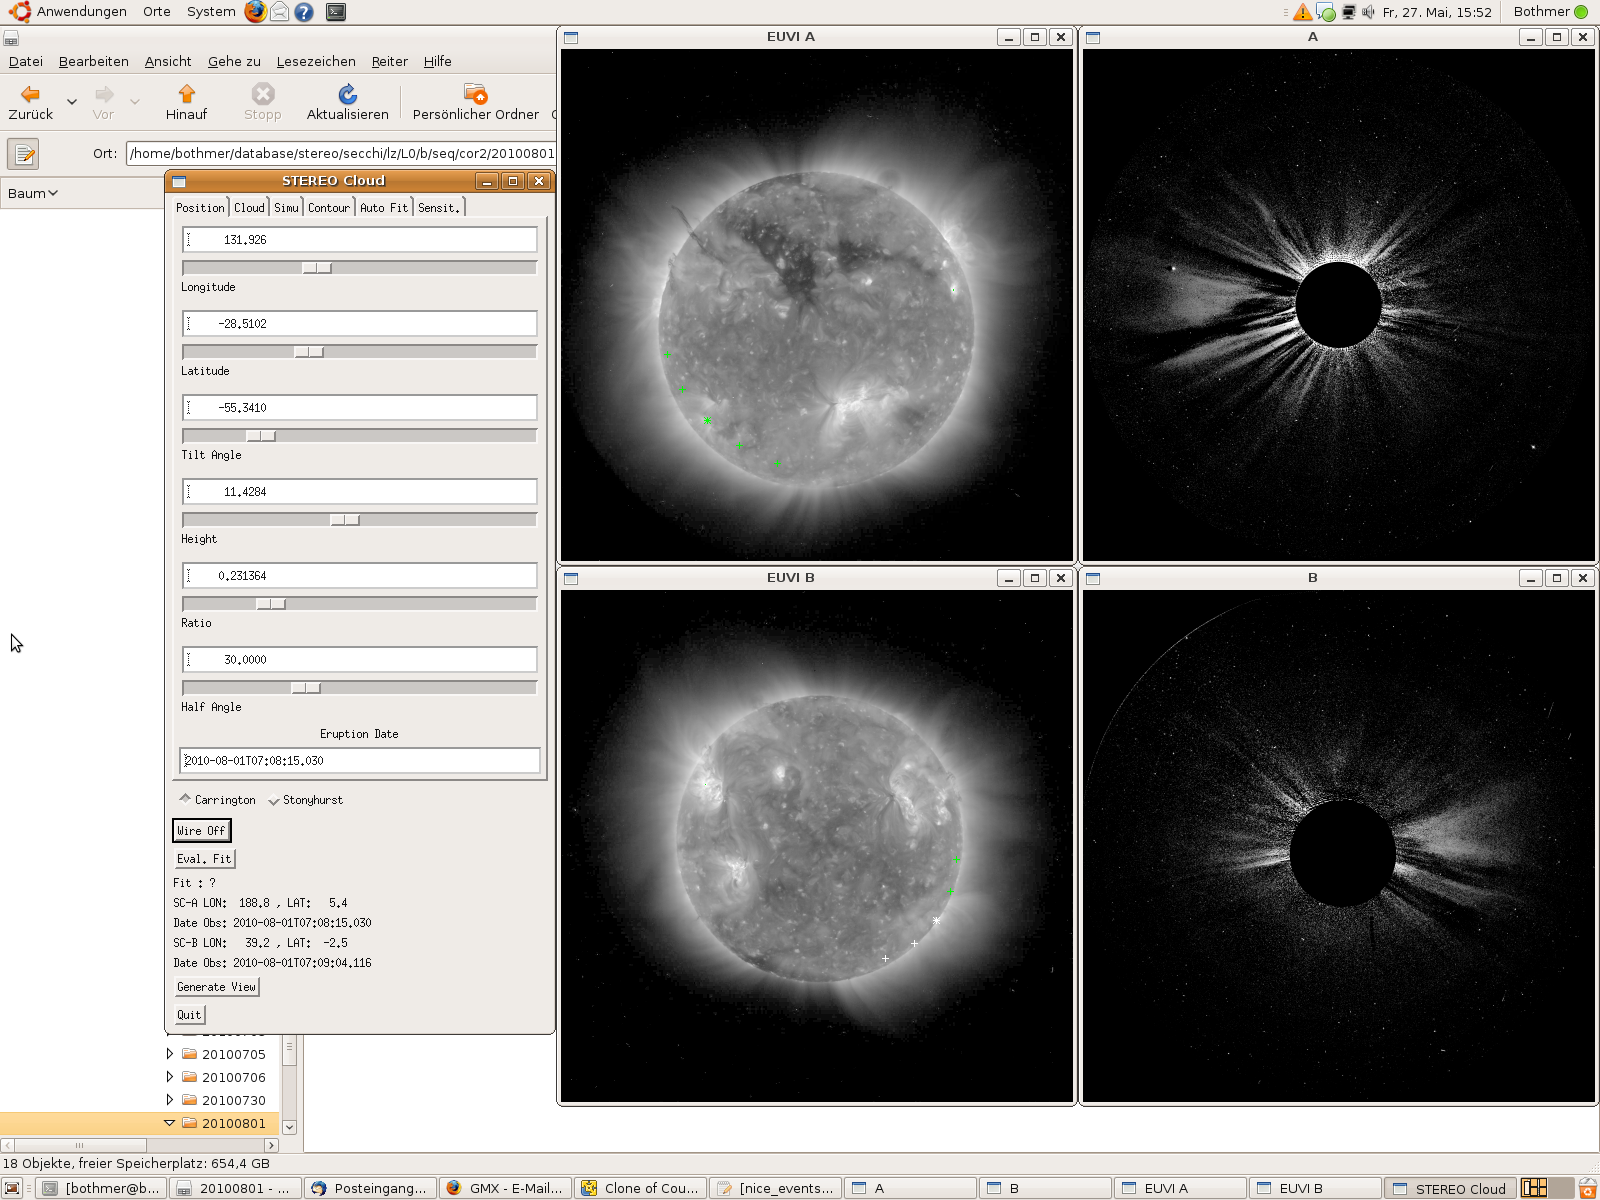Open the mail icon in top panel
Image resolution: width=1600 pixels, height=1200 pixels.
(x=280, y=12)
